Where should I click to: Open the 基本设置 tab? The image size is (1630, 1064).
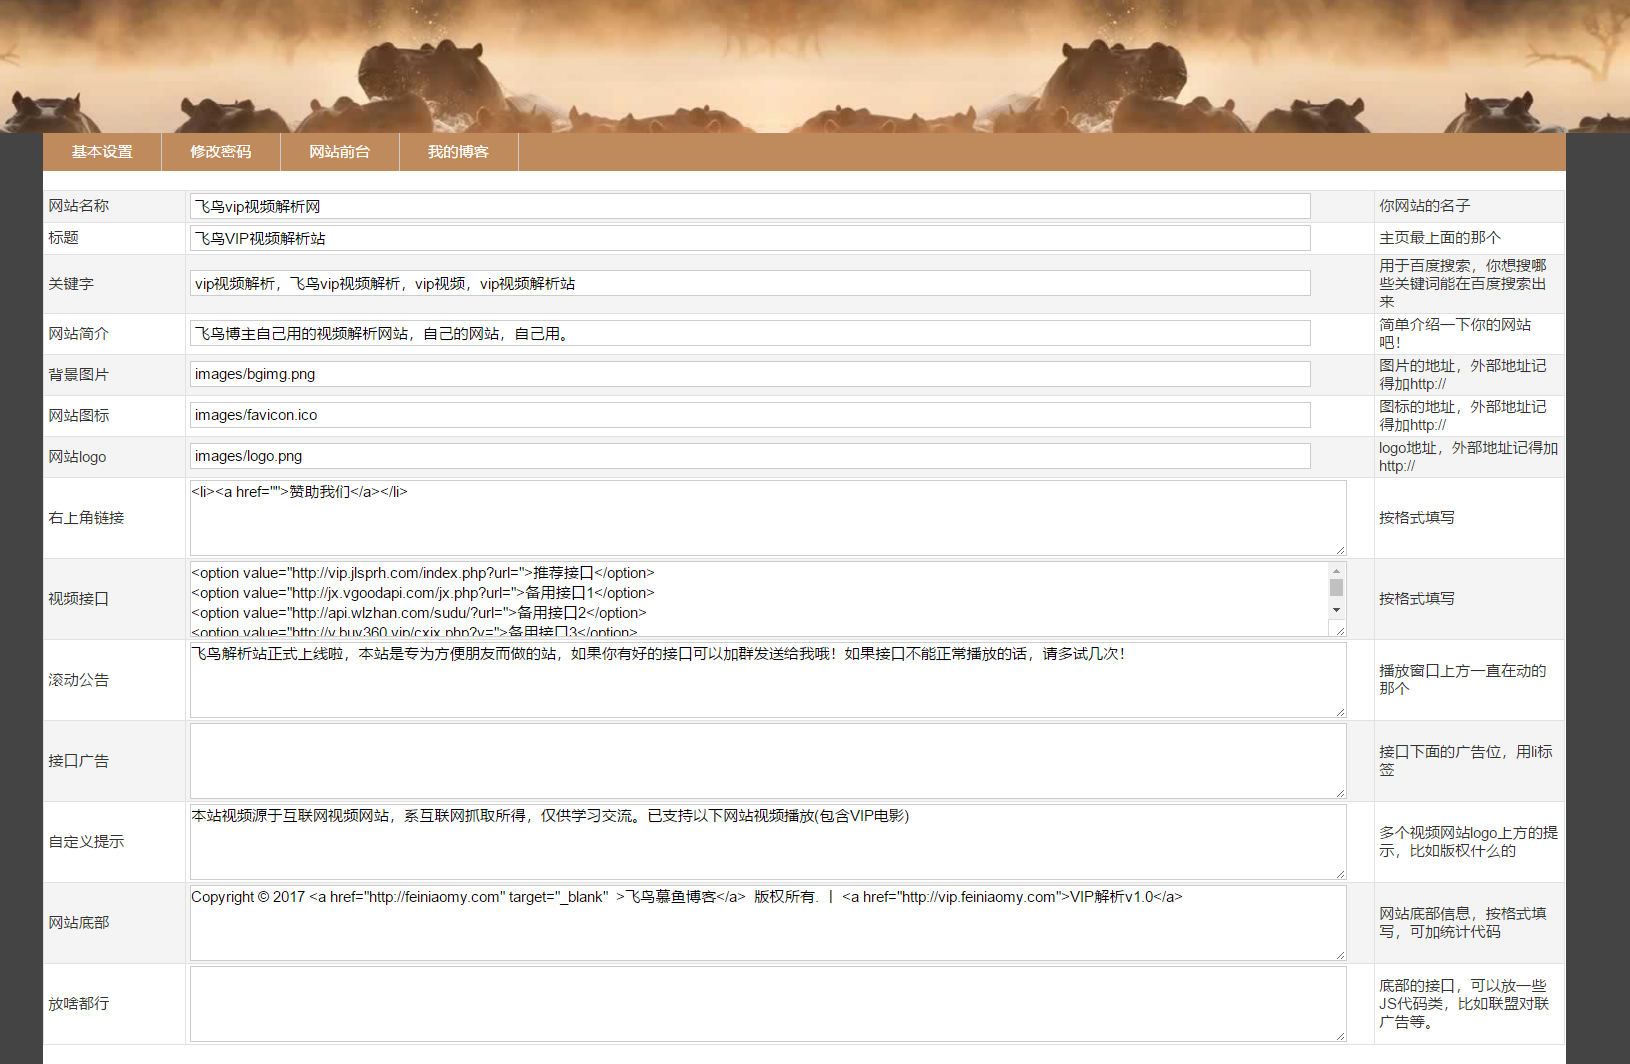102,152
